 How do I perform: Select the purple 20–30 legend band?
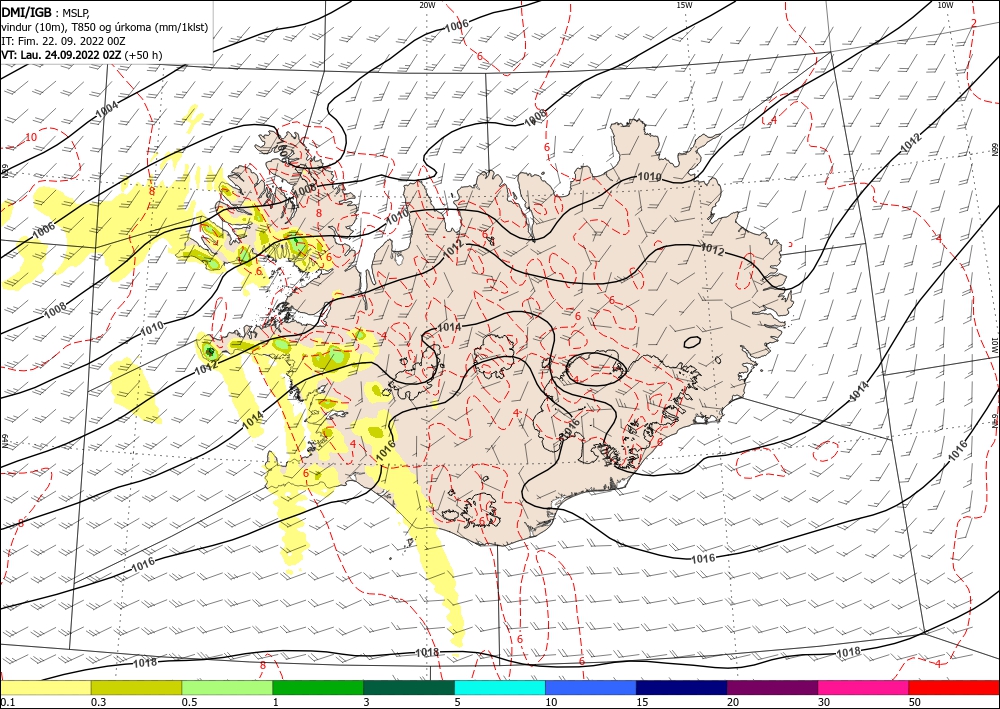tap(772, 687)
